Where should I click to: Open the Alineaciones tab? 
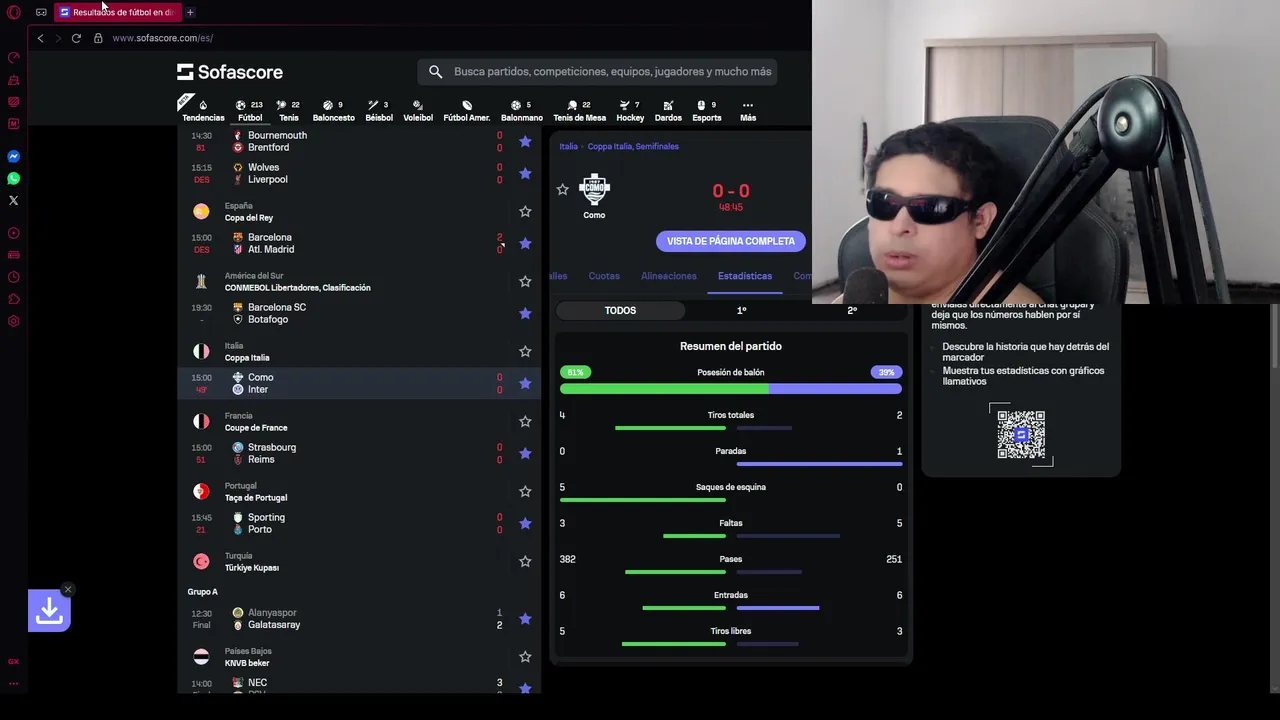point(669,276)
